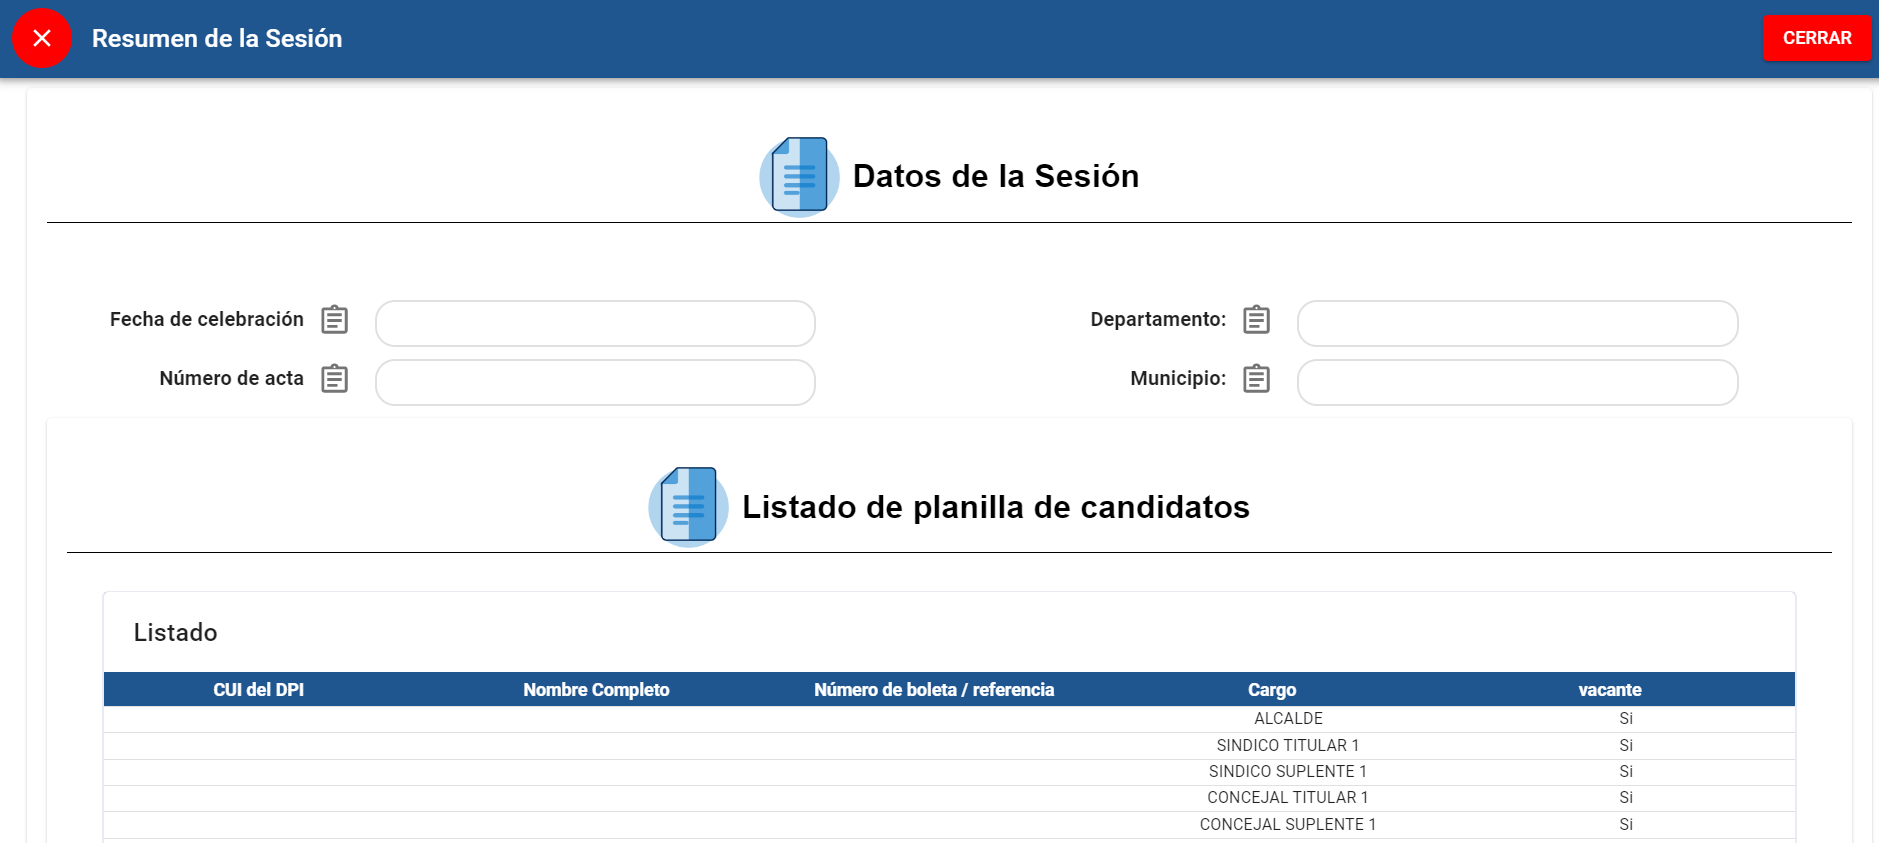The height and width of the screenshot is (843, 1879).
Task: Click the document icon beside Datos de la Sesión
Action: pos(799,176)
